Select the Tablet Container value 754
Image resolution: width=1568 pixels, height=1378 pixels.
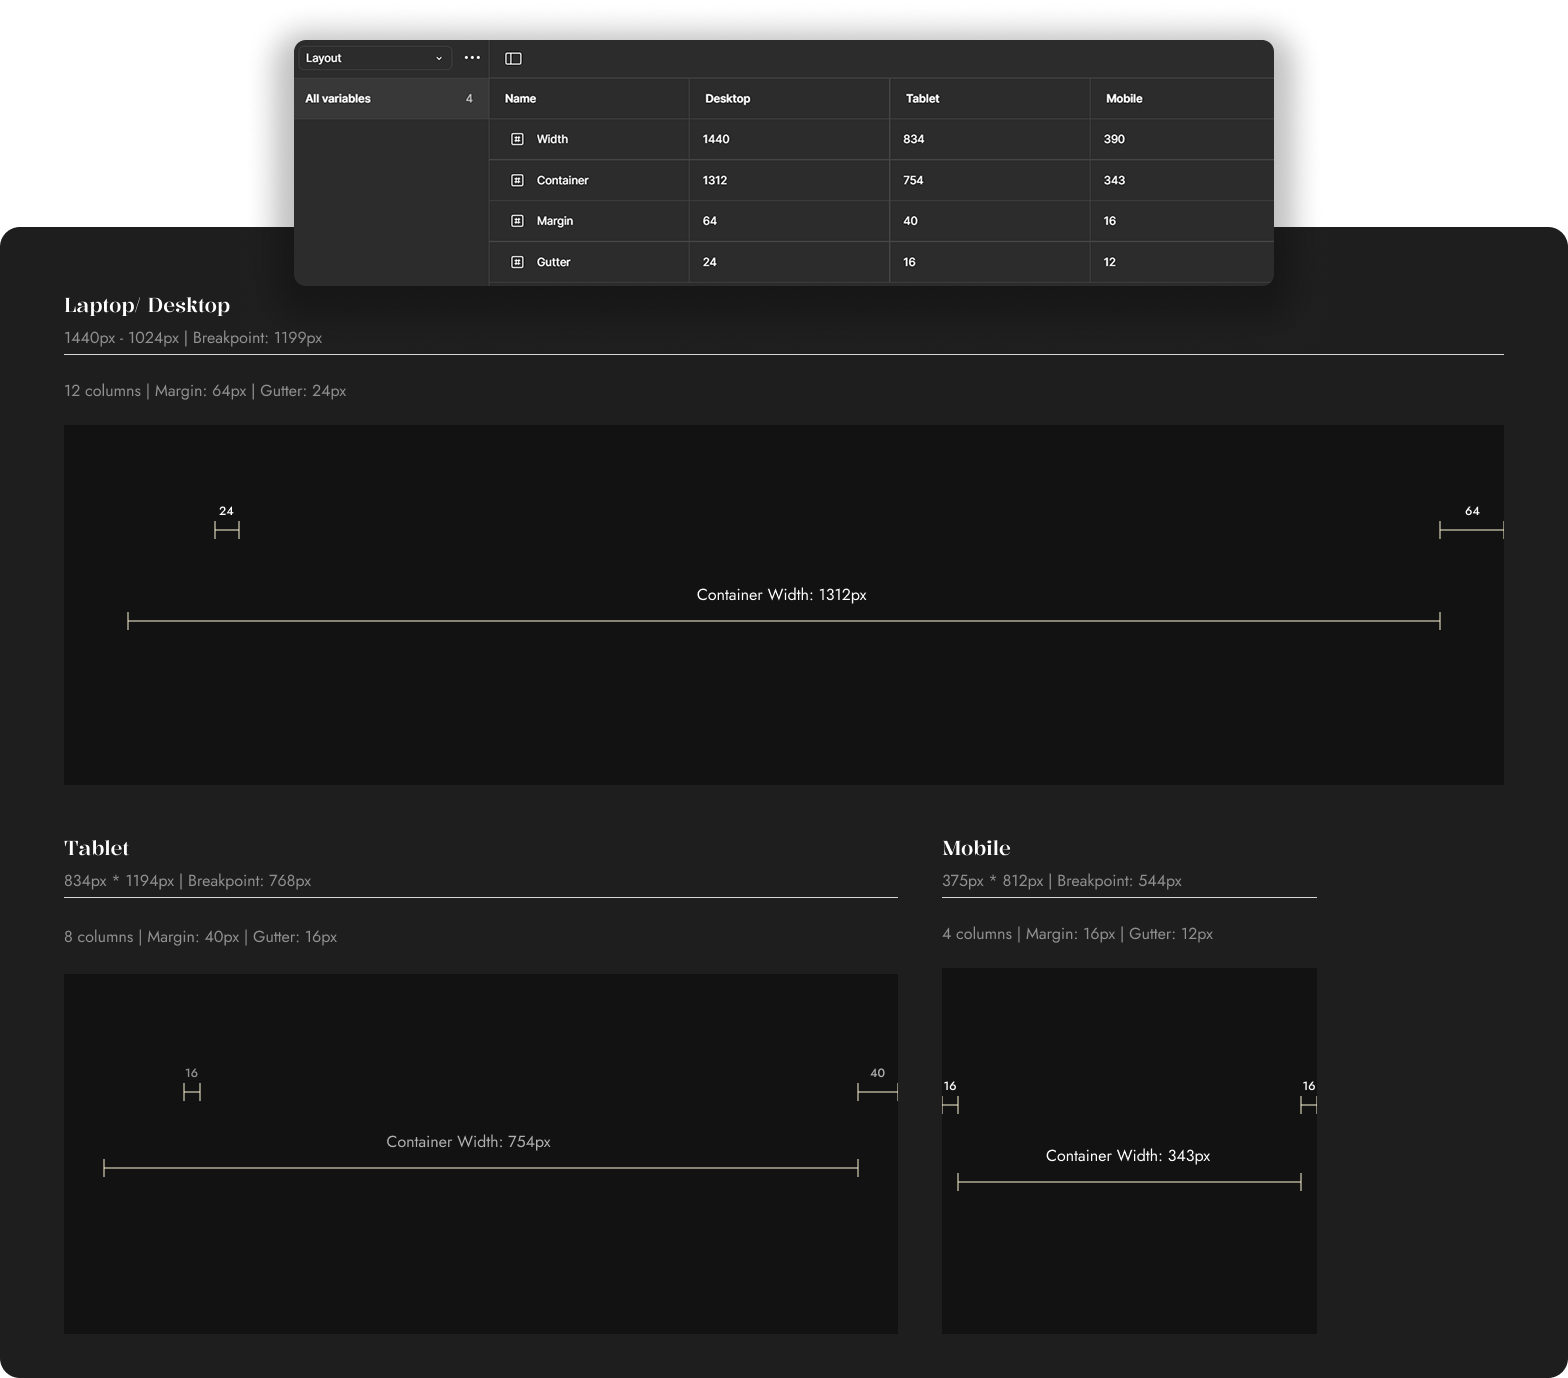click(x=913, y=180)
